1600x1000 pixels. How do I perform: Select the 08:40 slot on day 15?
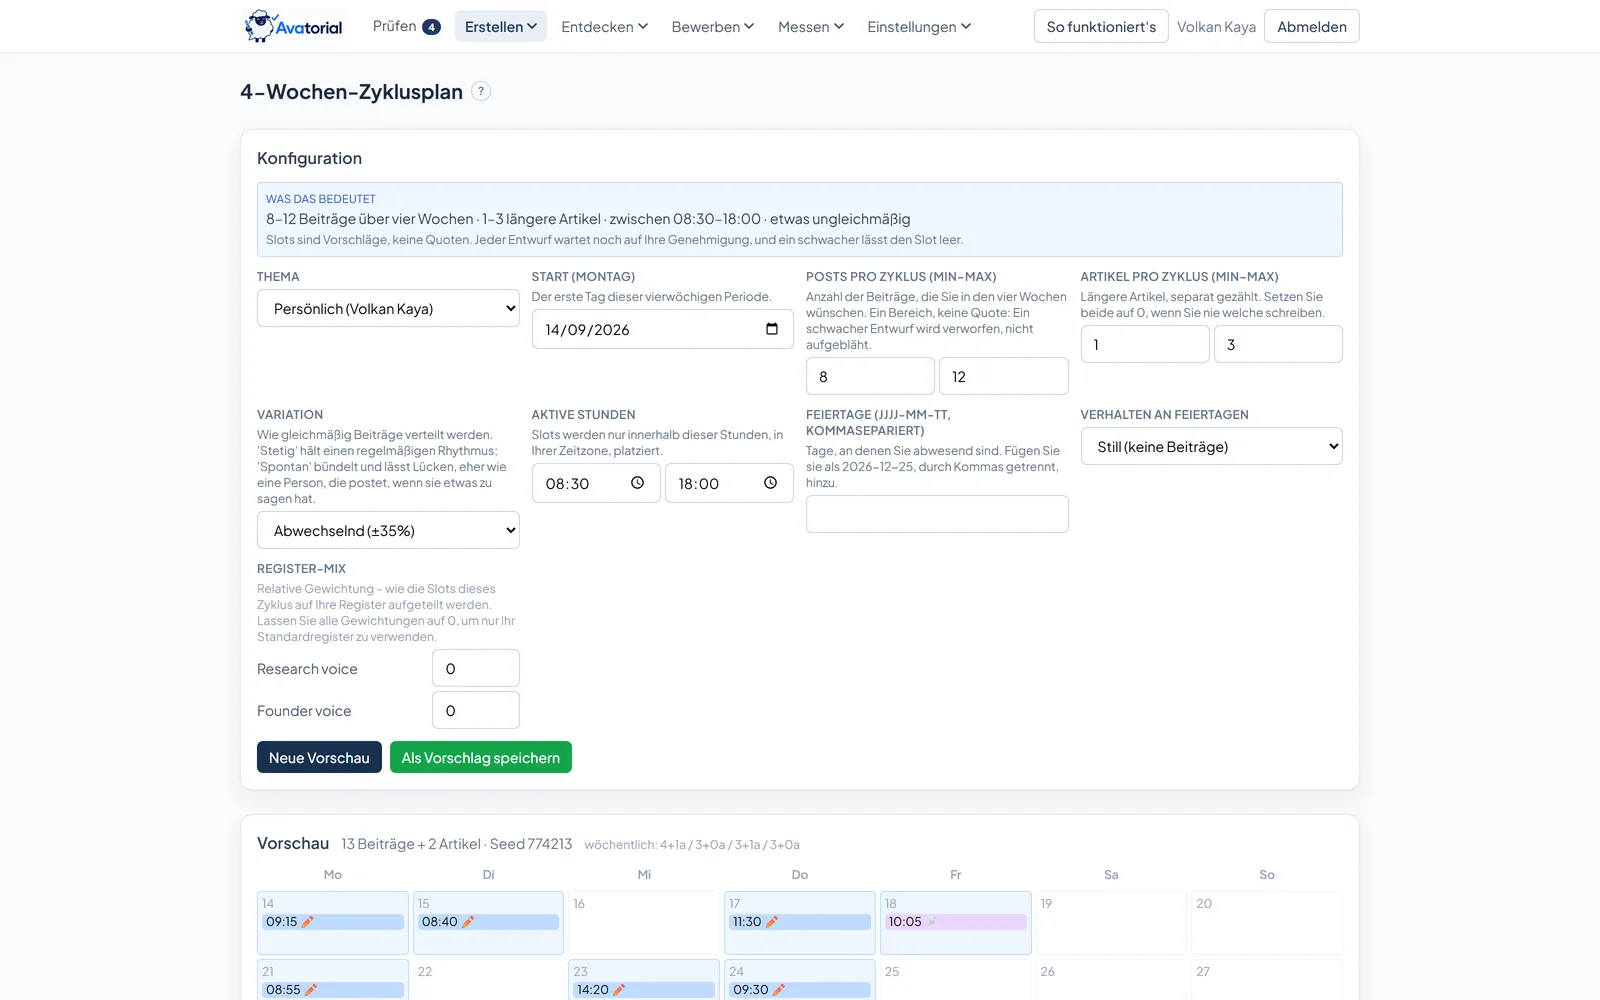click(x=488, y=922)
